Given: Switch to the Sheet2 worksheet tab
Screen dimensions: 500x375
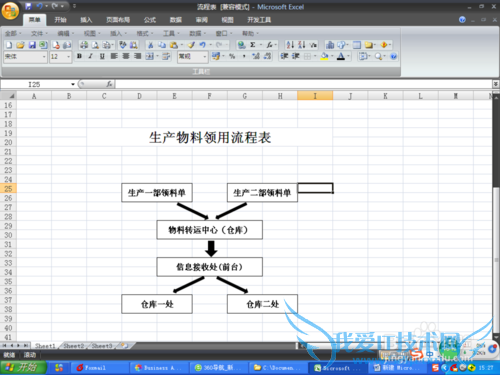Looking at the screenshot, I should tap(74, 346).
